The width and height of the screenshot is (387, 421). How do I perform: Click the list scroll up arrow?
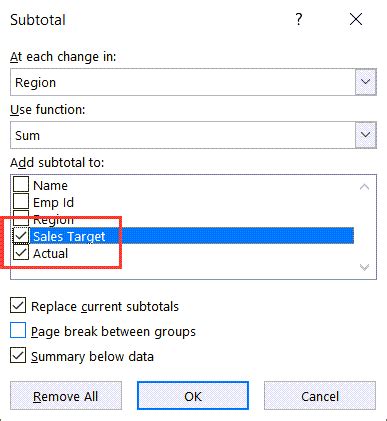(x=365, y=187)
